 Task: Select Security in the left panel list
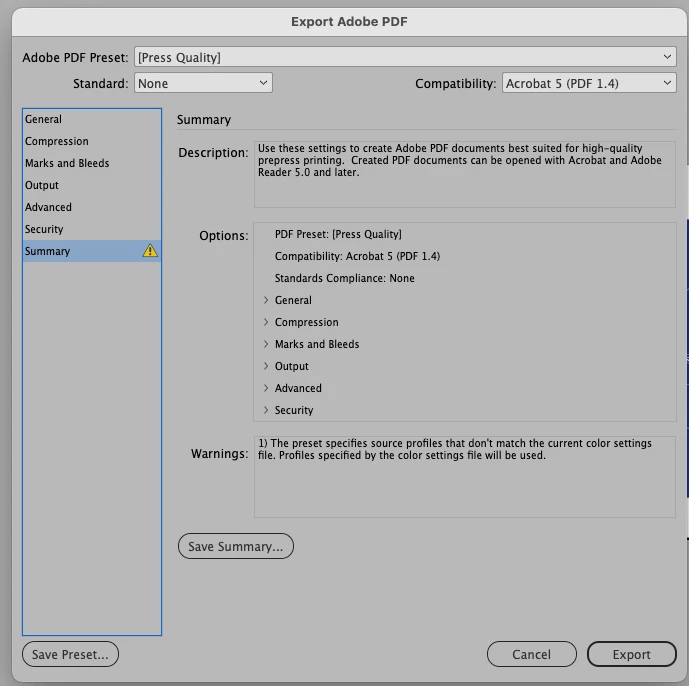[x=92, y=229]
